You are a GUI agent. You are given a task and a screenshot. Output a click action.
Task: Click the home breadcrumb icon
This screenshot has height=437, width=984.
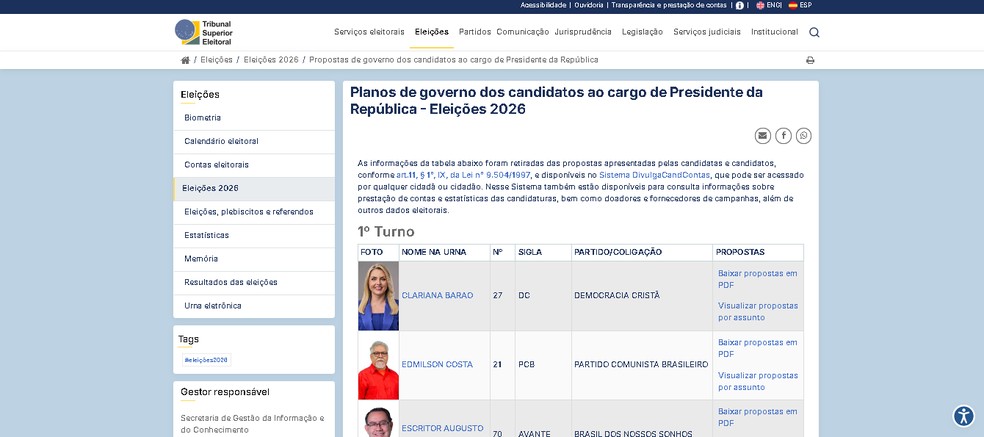pos(185,60)
